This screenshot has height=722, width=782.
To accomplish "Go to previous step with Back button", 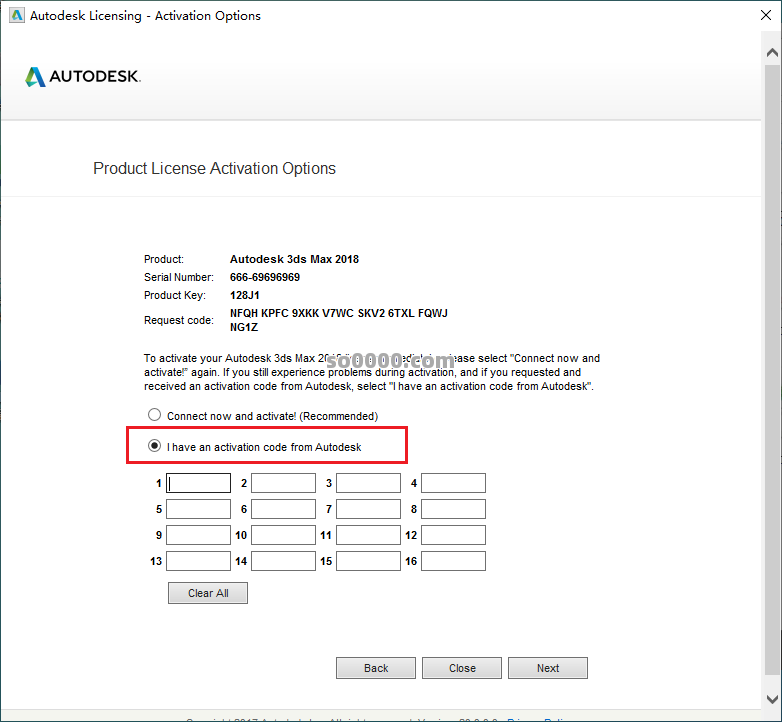I will (376, 668).
